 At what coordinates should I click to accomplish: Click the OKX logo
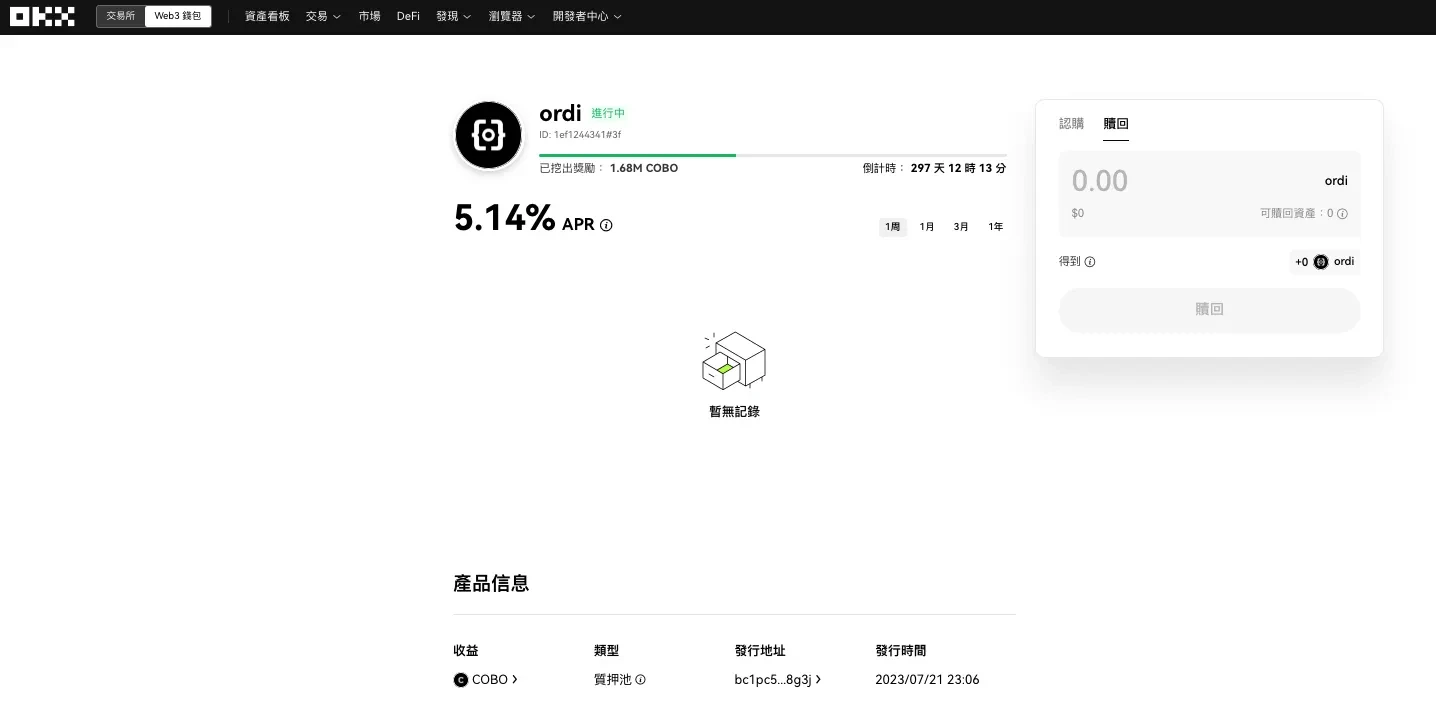pos(42,17)
